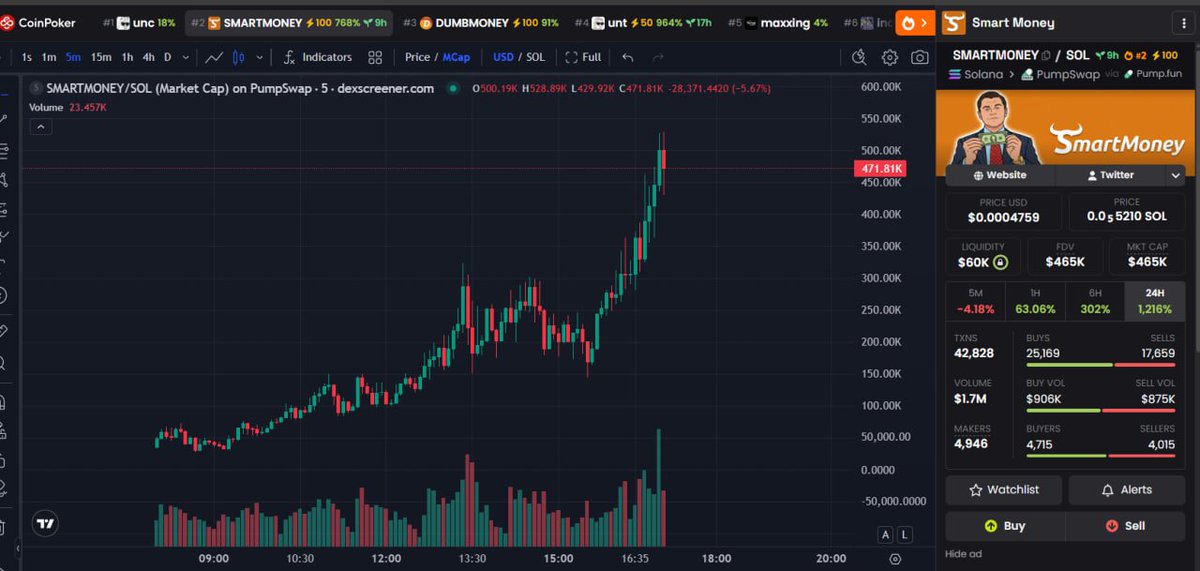This screenshot has height=571, width=1200.
Task: Toggle log scale with L button
Action: point(905,535)
